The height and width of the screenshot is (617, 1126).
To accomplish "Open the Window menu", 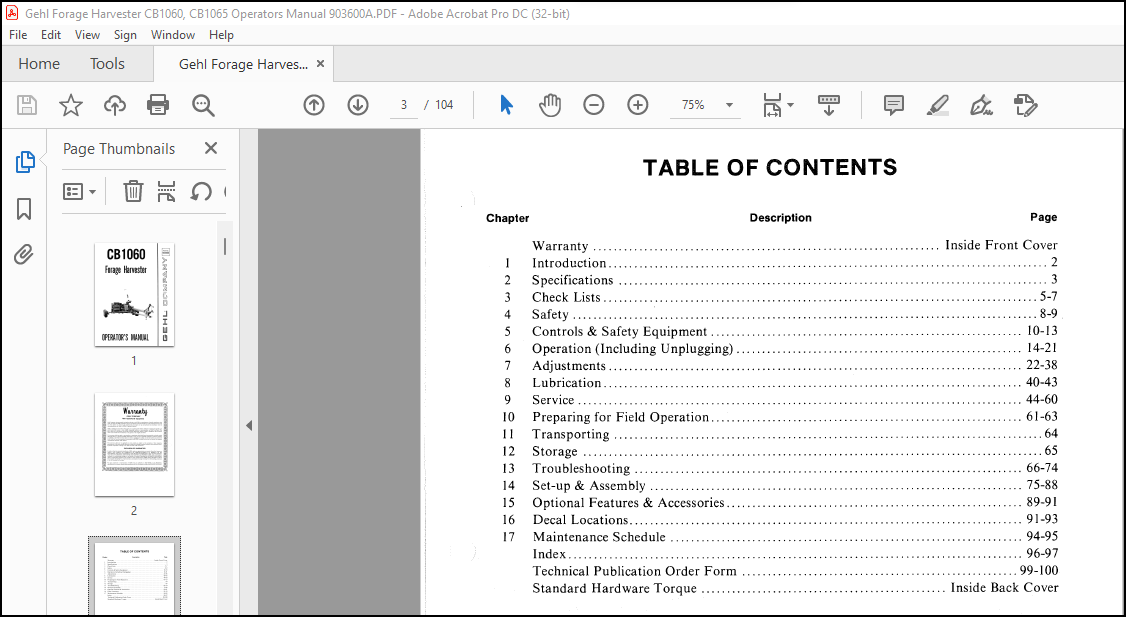I will pyautogui.click(x=172, y=34).
